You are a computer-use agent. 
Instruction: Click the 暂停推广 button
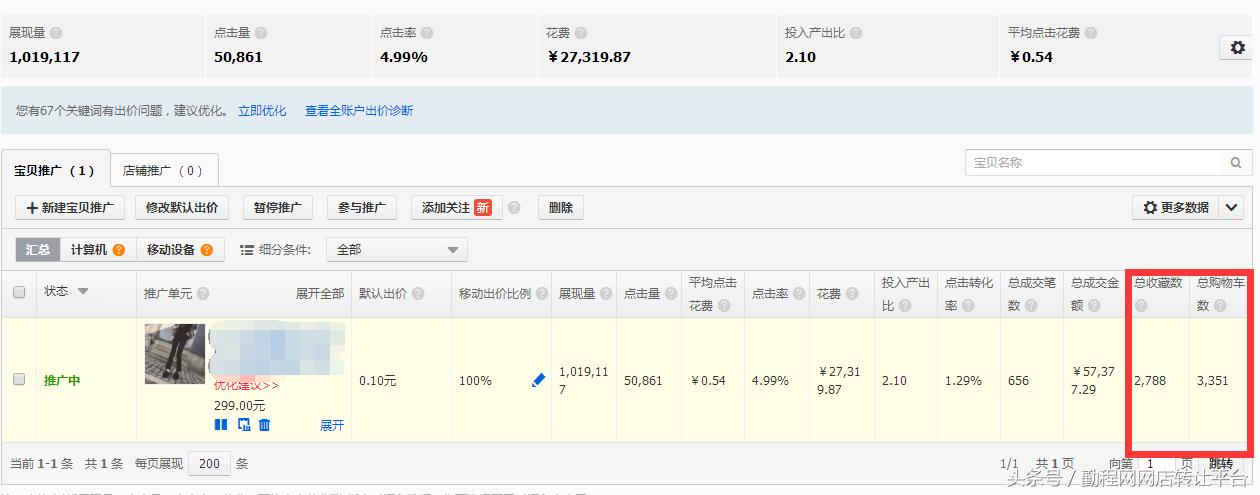click(x=277, y=208)
